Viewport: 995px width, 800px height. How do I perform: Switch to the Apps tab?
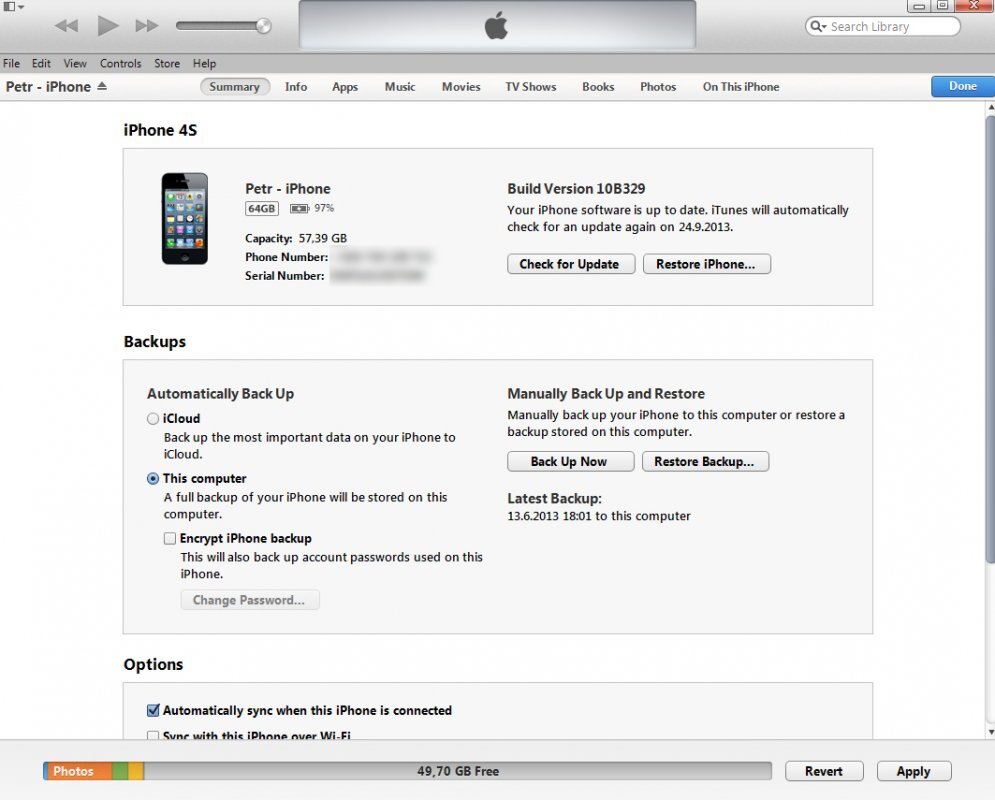click(x=345, y=87)
